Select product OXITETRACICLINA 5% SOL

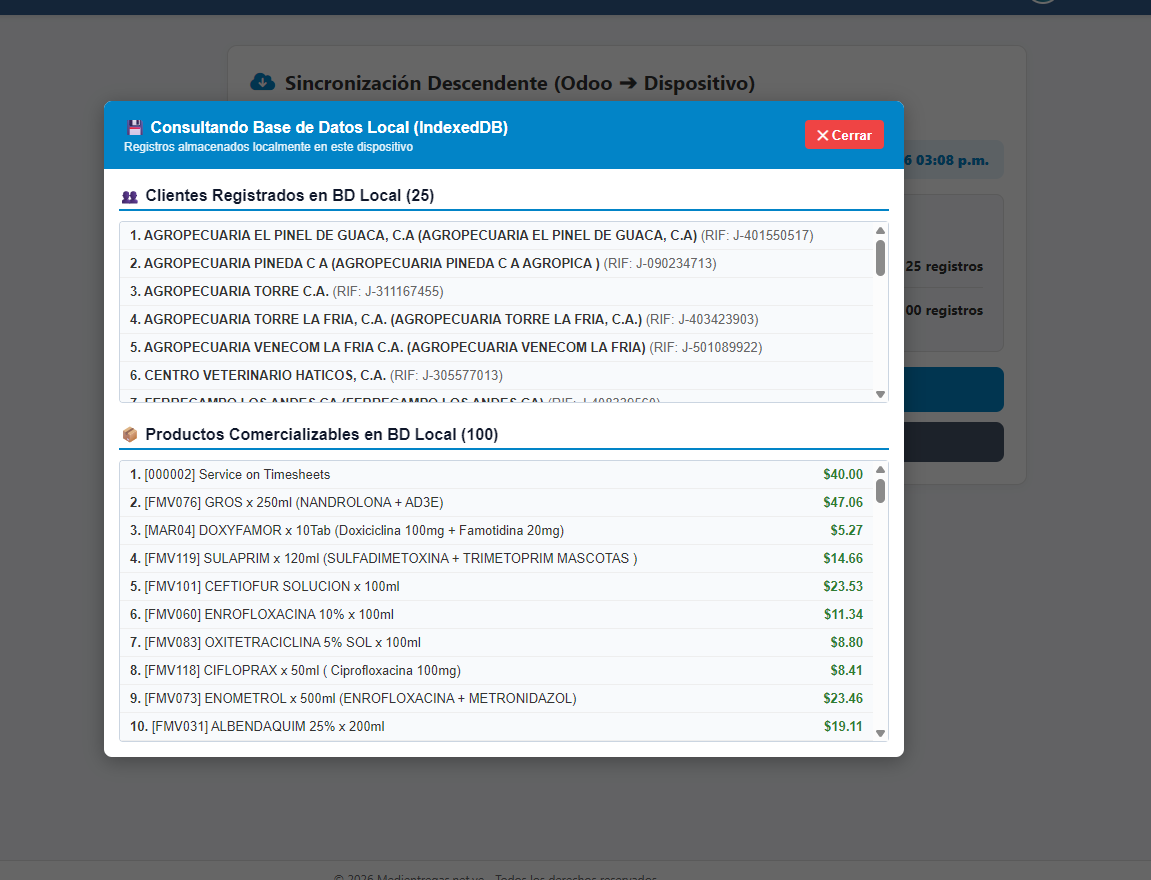[x=496, y=642]
